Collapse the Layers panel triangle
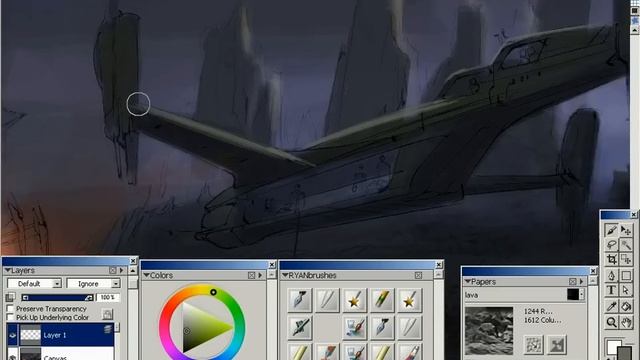The height and width of the screenshot is (360, 640). [x=7, y=270]
